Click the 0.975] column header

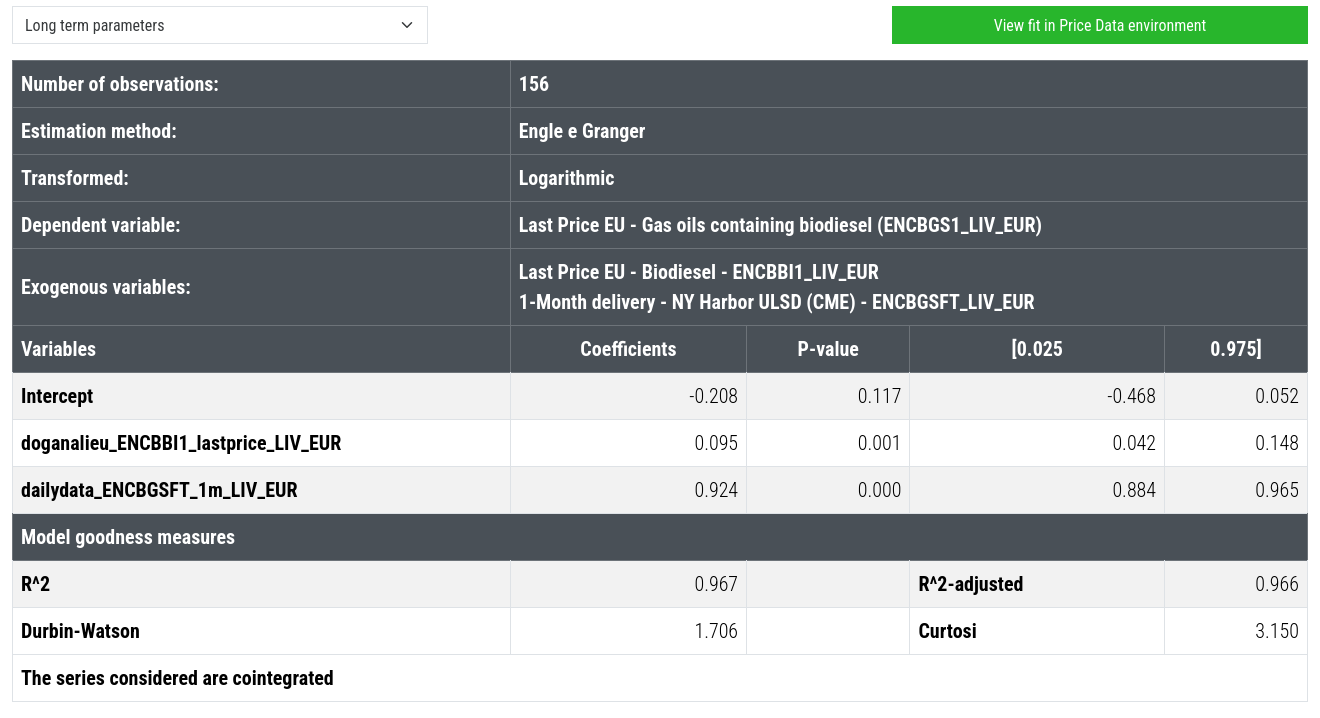pos(1236,349)
